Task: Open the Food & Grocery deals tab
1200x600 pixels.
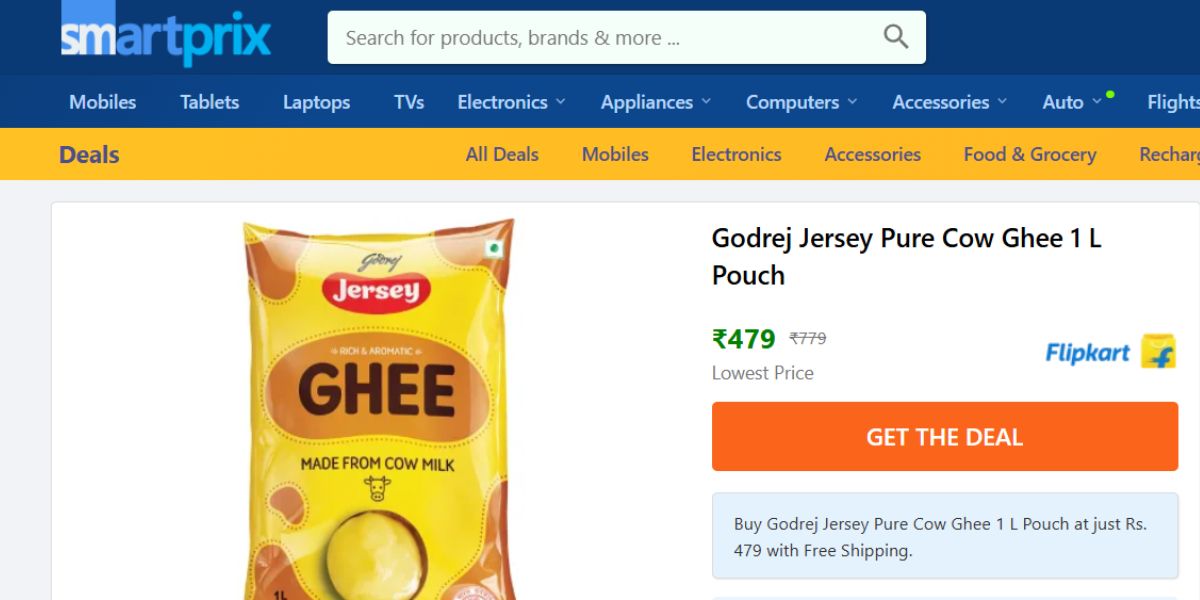Action: click(x=1030, y=154)
